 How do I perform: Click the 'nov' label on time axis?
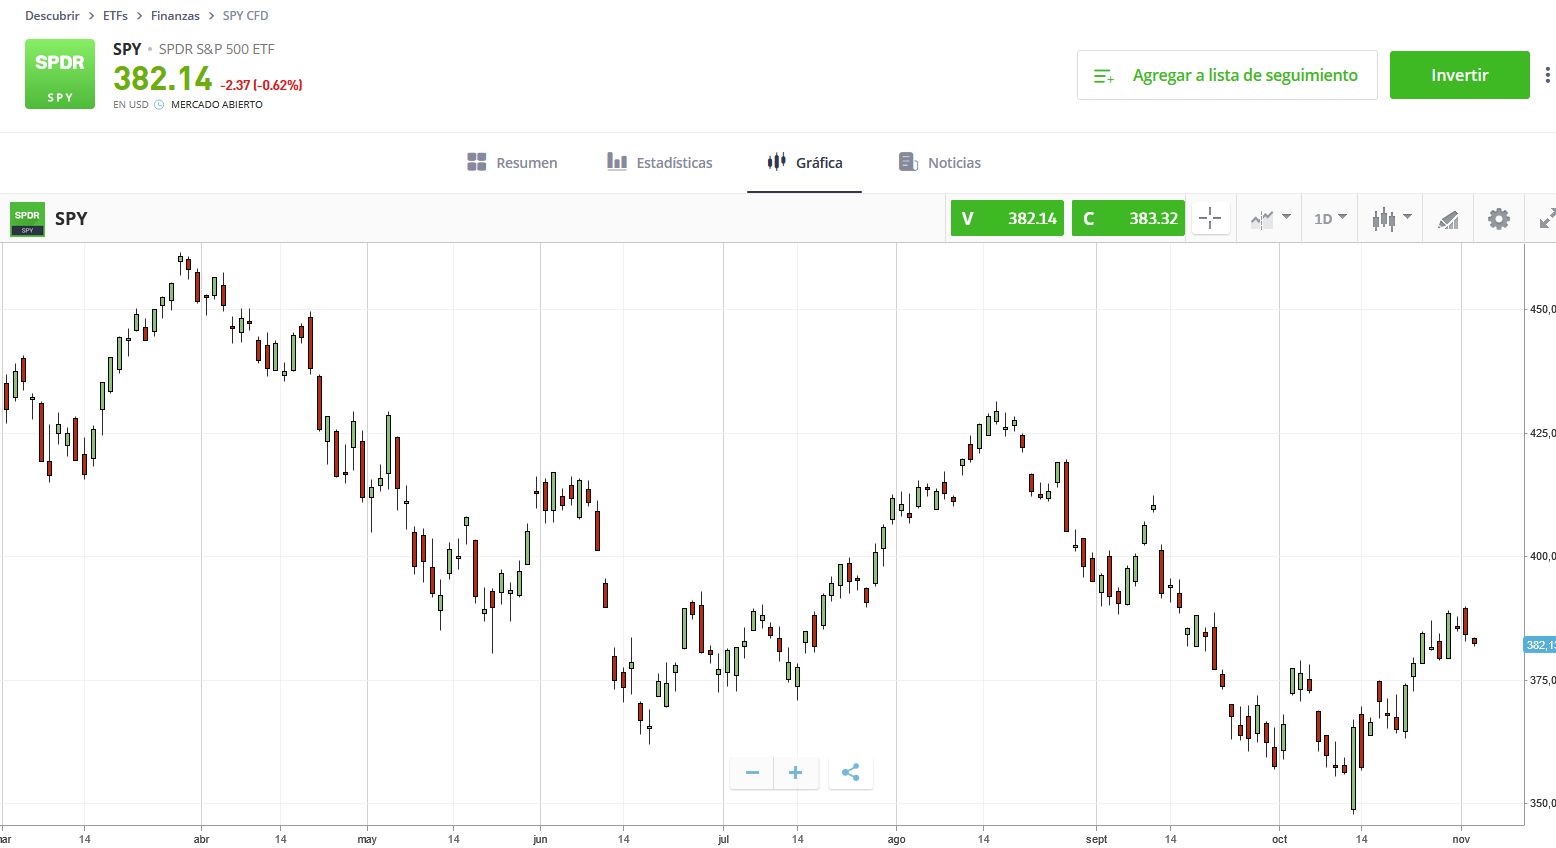click(x=1461, y=839)
